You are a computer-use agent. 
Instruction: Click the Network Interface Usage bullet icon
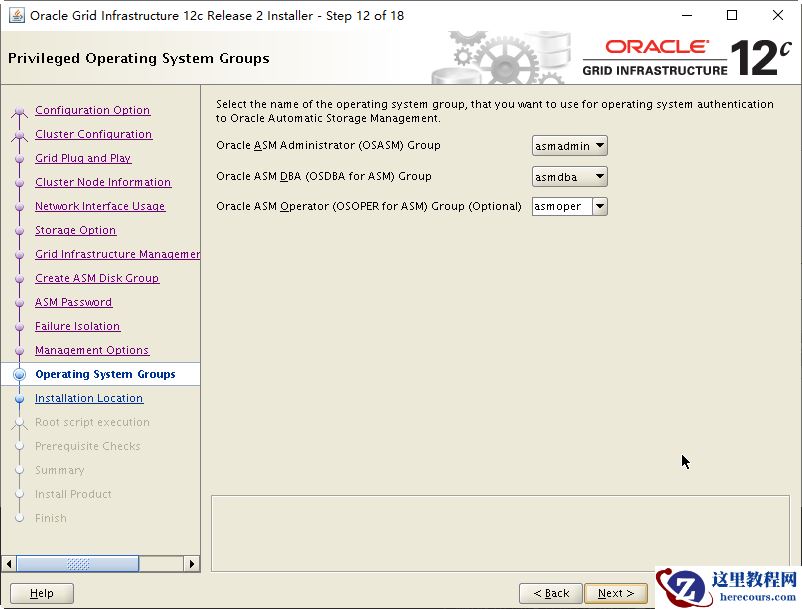pos(19,207)
